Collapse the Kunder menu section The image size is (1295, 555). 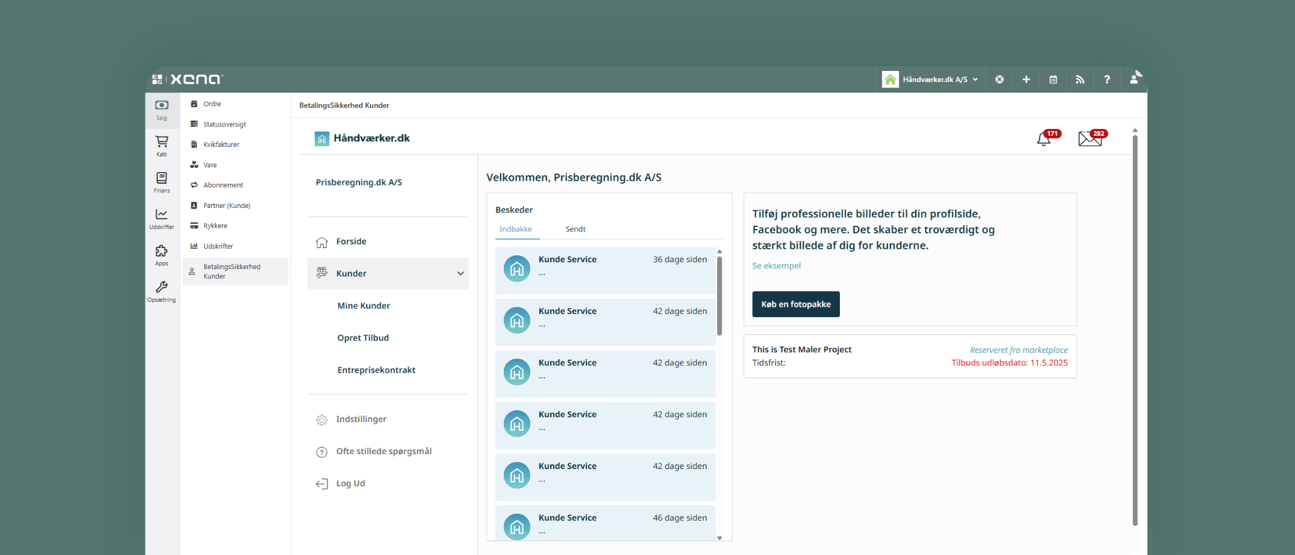[x=460, y=273]
